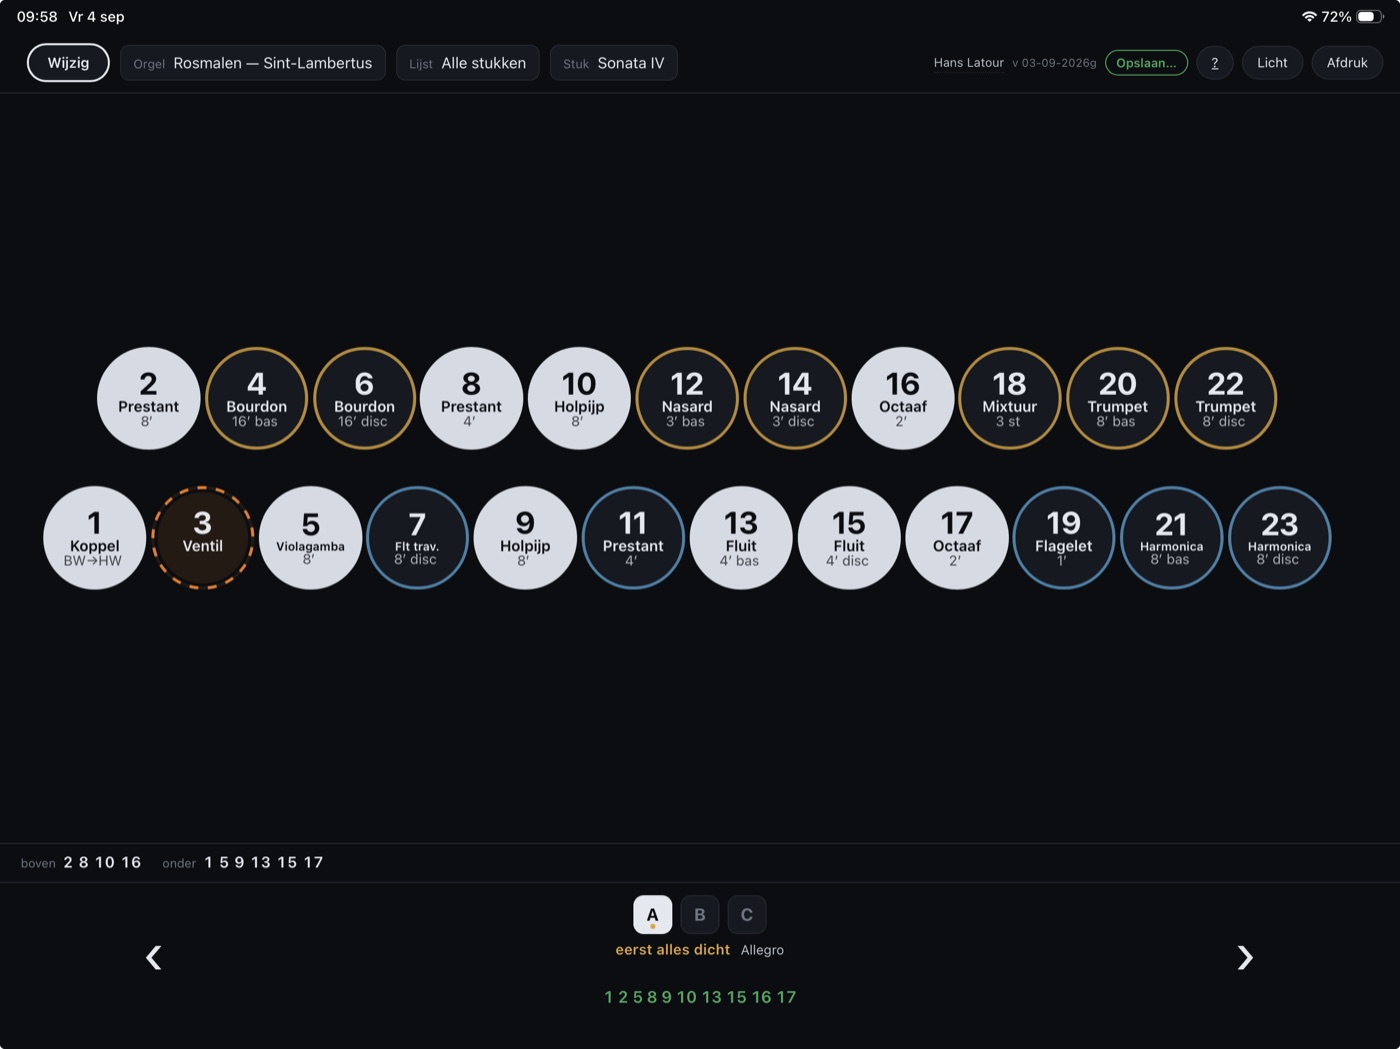1400x1049 pixels.
Task: Click the Wijzig edit button
Action: (x=68, y=63)
